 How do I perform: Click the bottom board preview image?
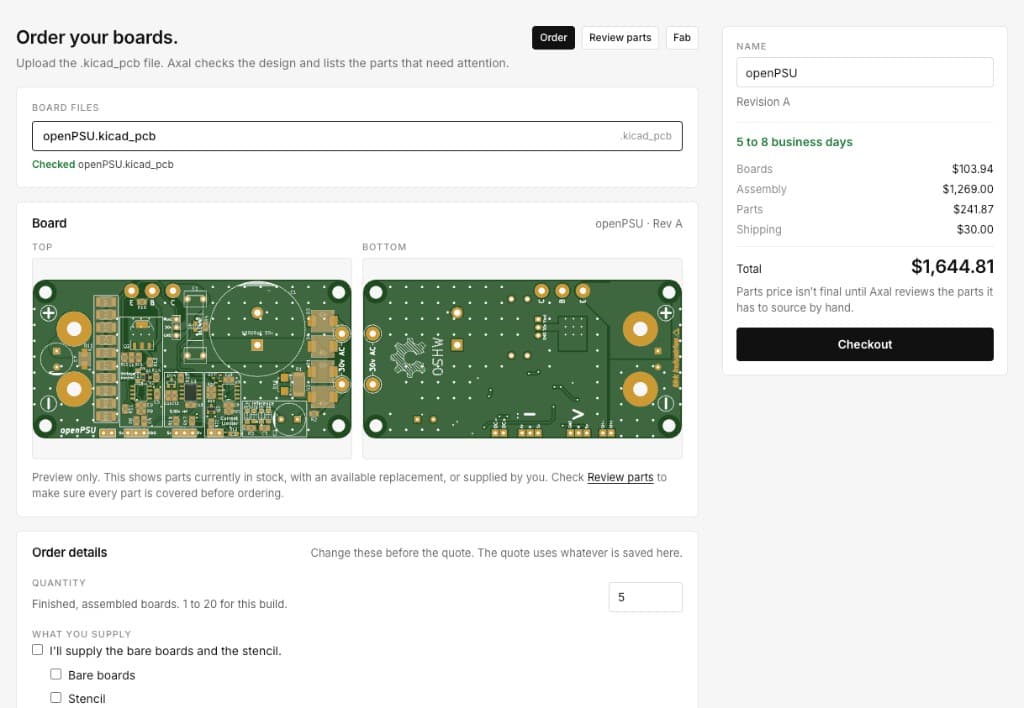click(x=522, y=359)
